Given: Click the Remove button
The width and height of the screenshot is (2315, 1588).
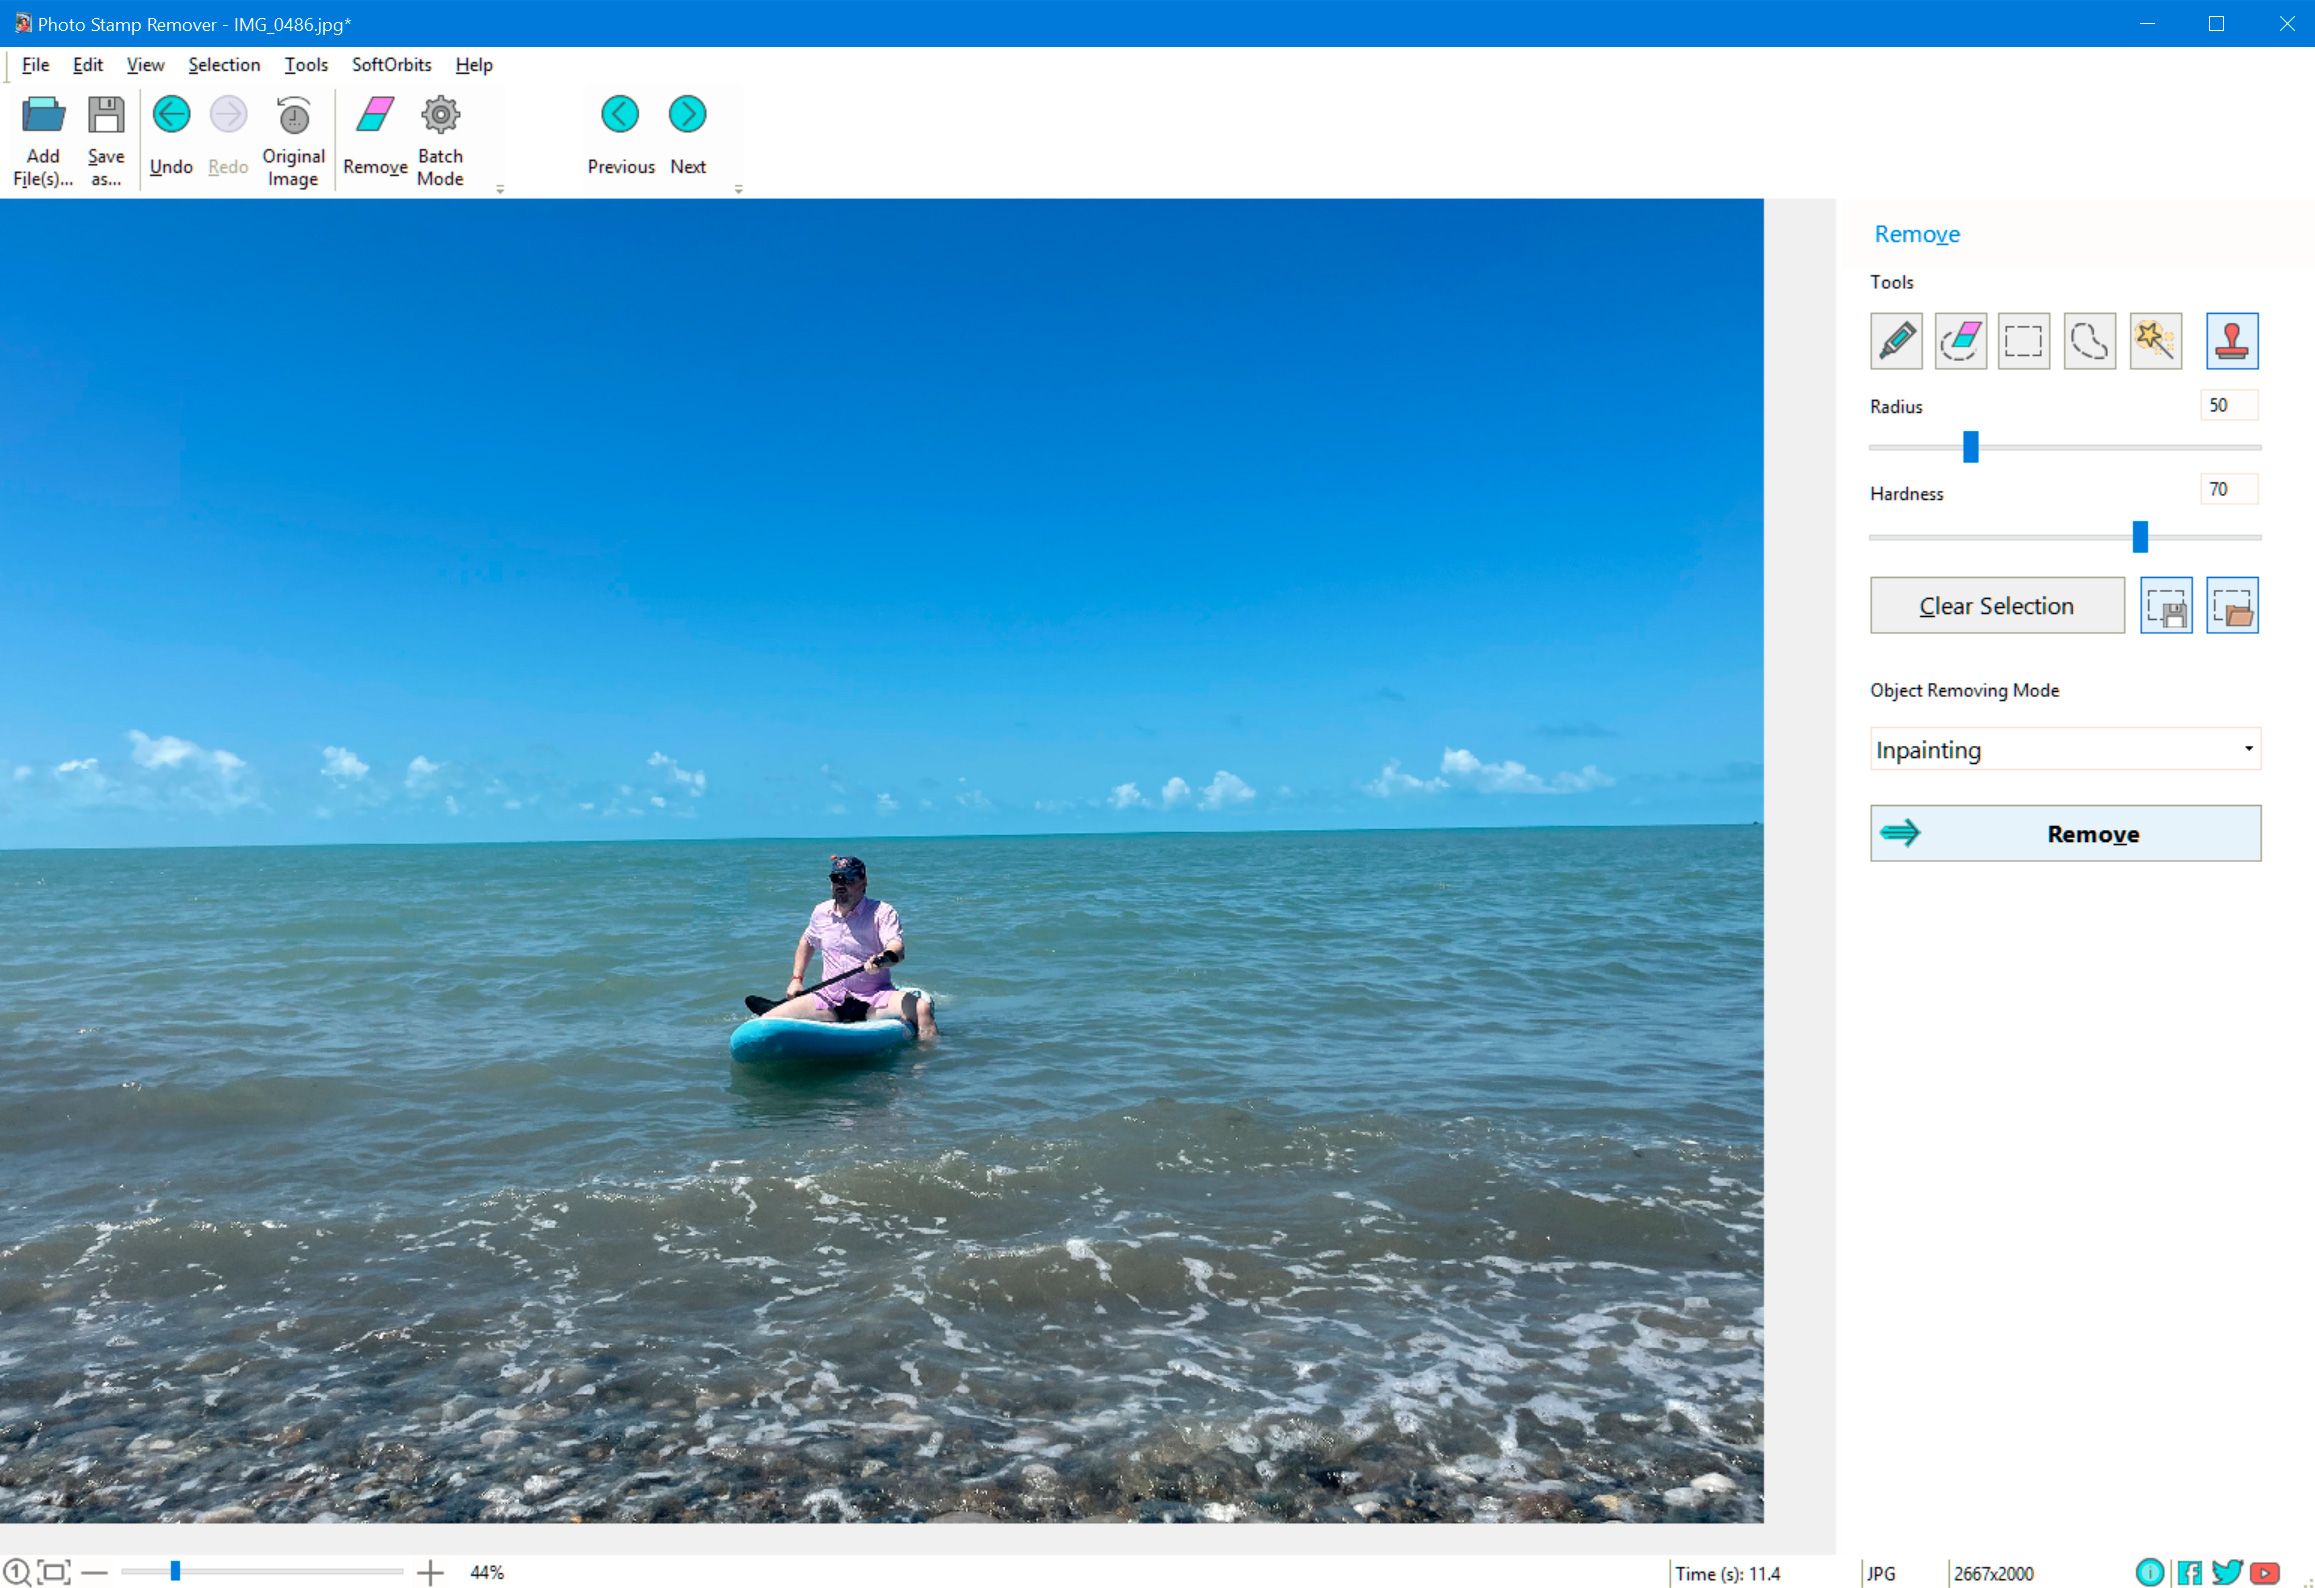Looking at the screenshot, I should tap(2067, 834).
